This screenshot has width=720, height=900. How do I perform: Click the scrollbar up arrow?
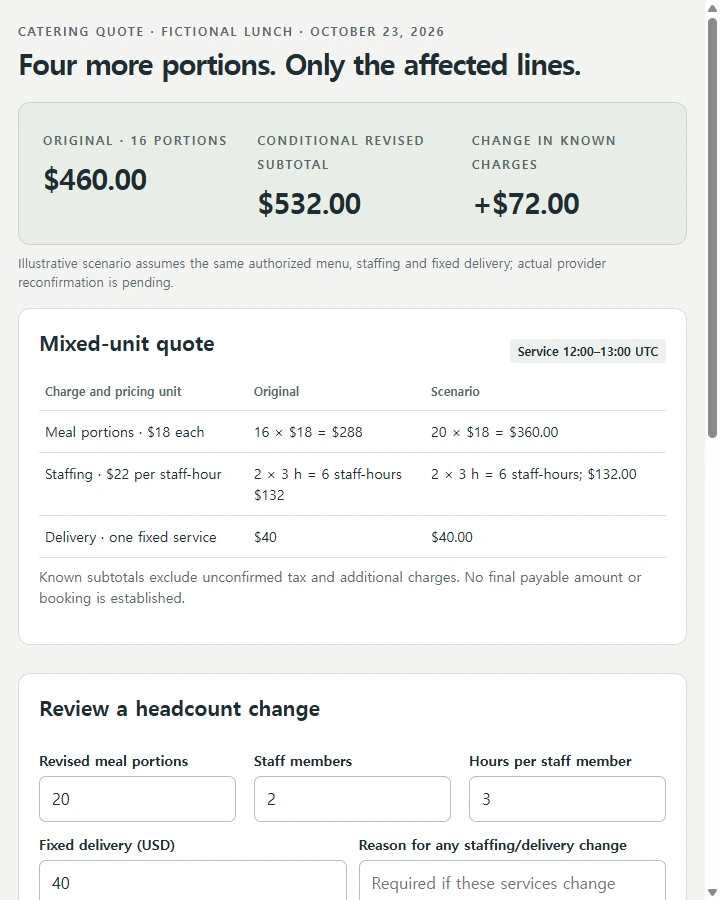713,8
